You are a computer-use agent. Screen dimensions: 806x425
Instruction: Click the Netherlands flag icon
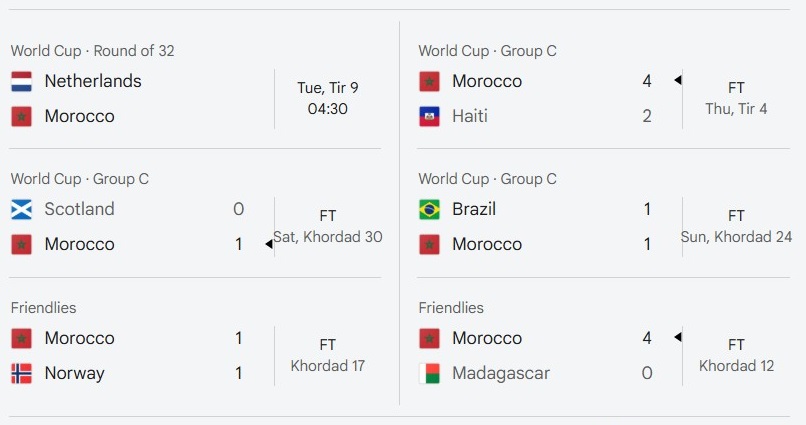[22, 81]
